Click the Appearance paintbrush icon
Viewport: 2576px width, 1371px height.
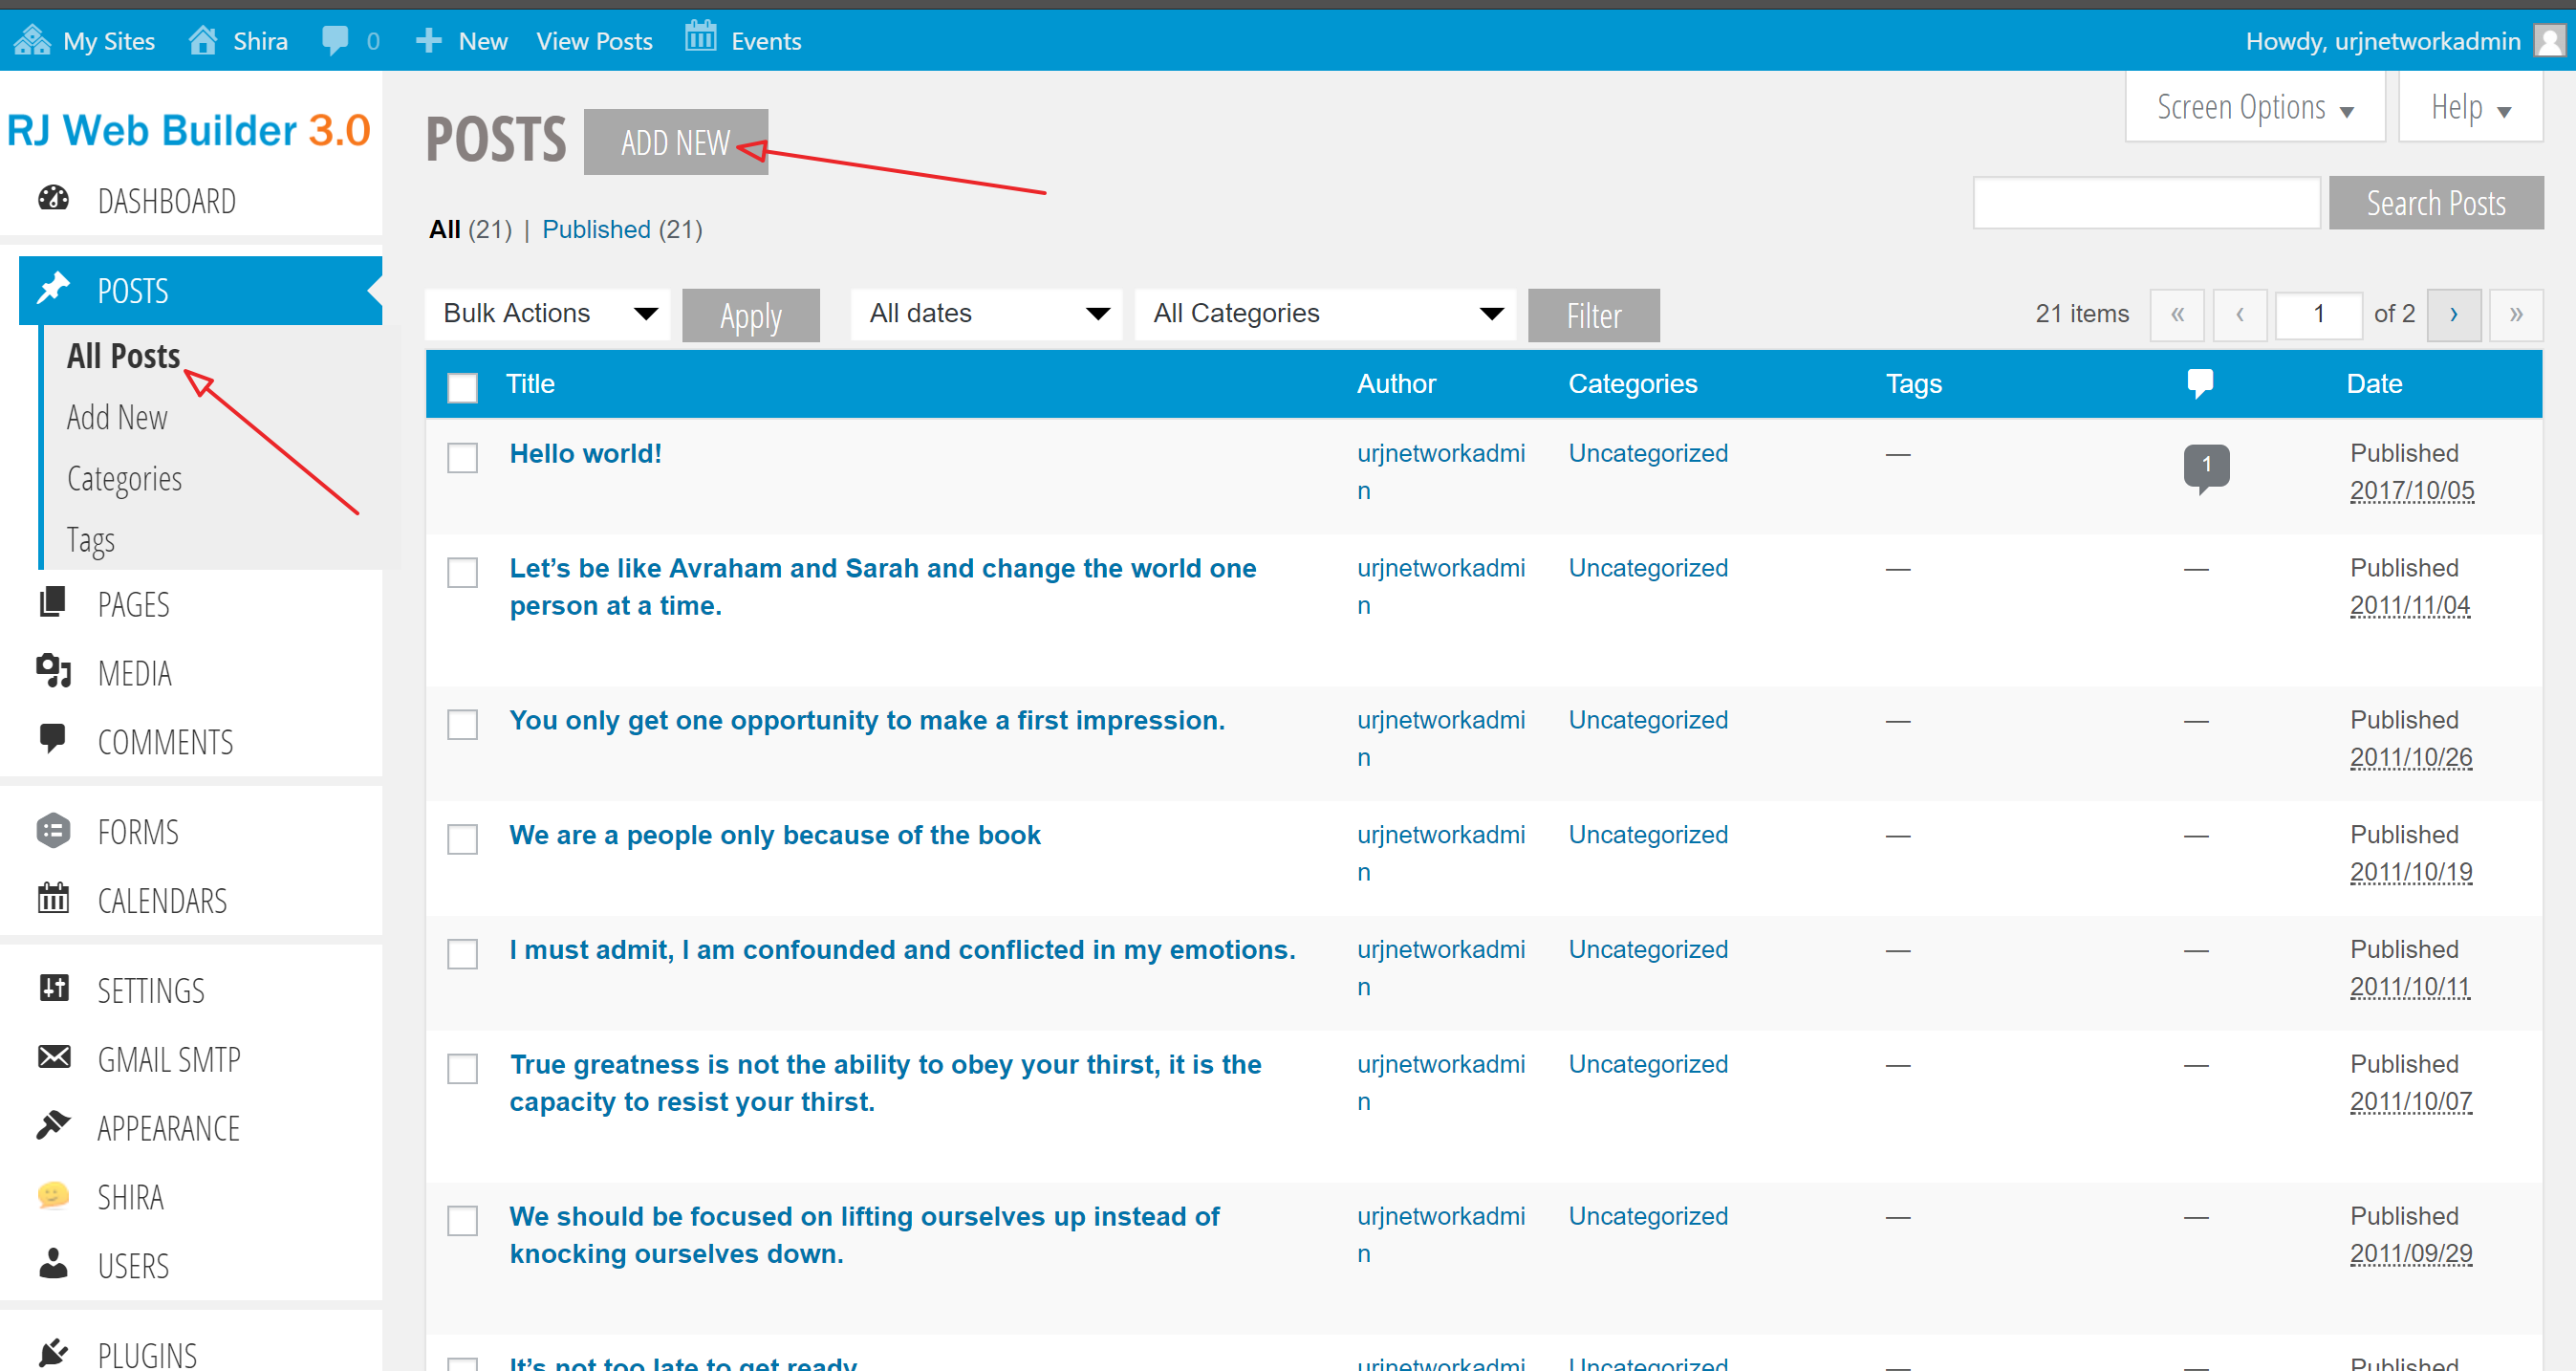coord(53,1126)
